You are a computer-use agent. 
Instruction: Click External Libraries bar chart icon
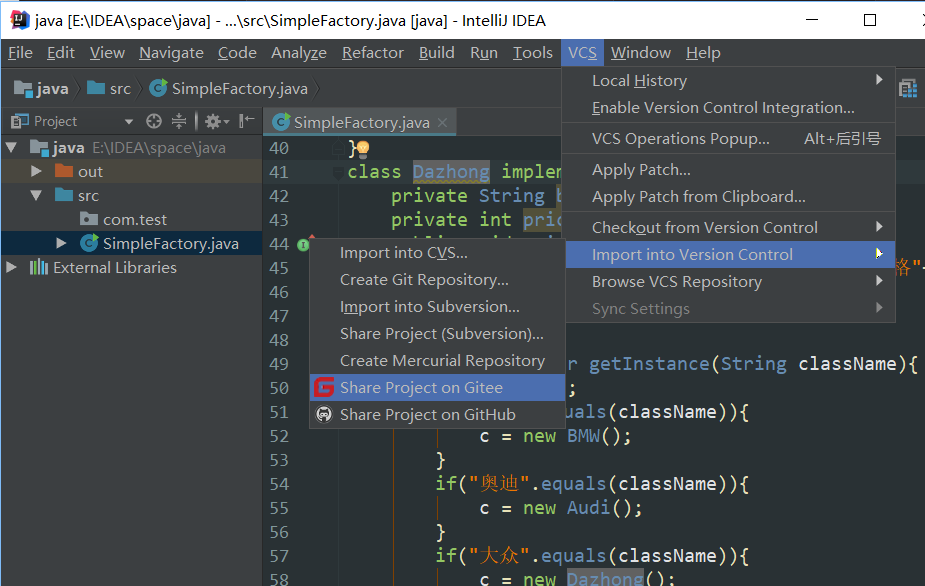tap(39, 267)
